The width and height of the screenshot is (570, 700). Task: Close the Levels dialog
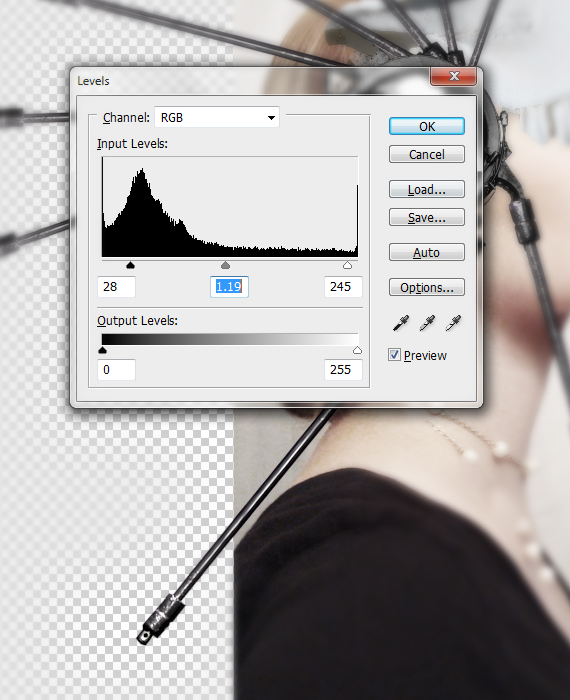pos(454,76)
